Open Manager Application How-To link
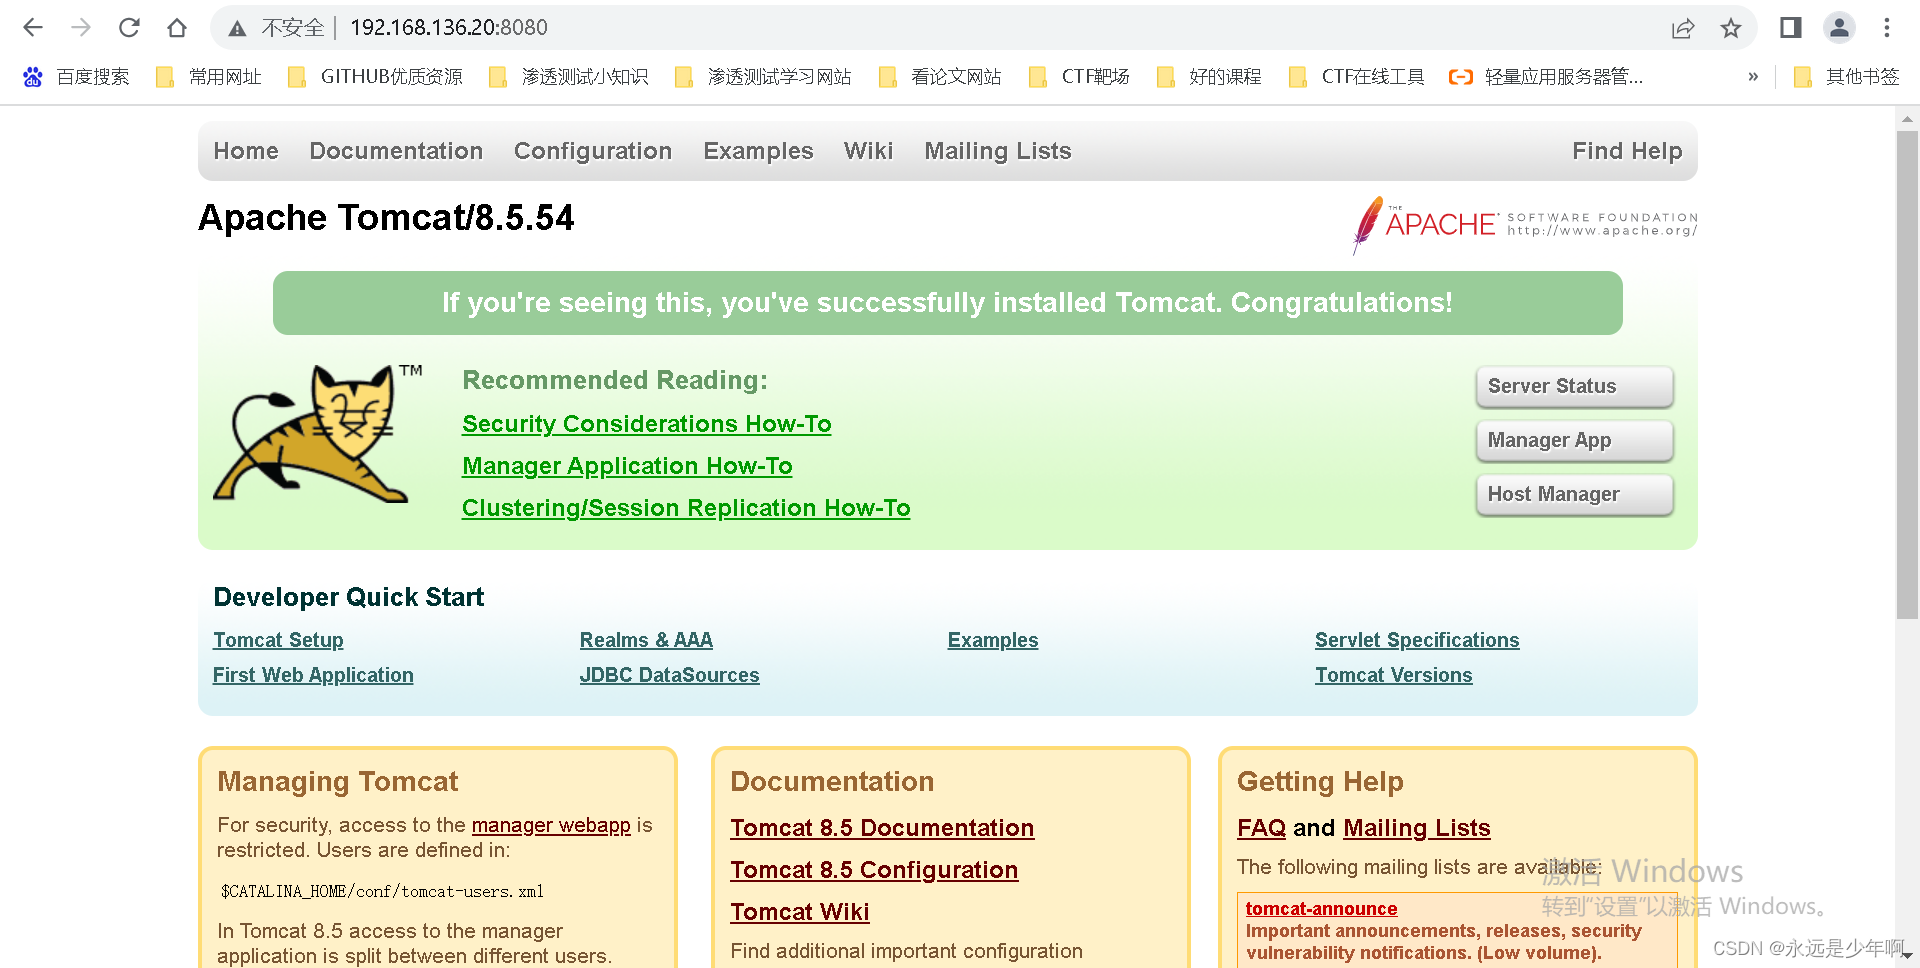Screen dimensions: 1920x968 [627, 466]
